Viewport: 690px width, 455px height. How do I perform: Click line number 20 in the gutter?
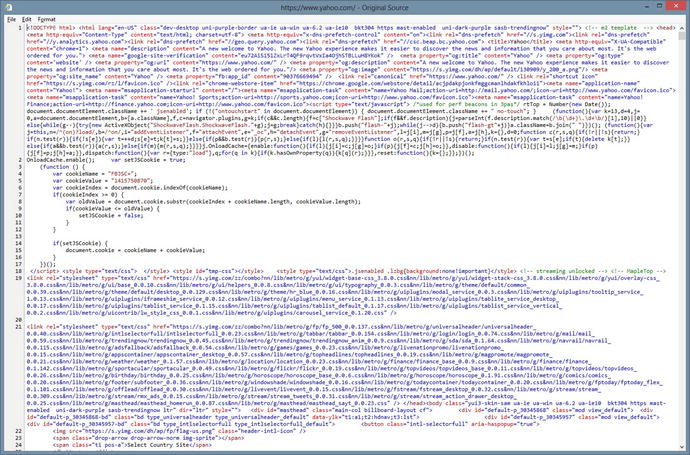tap(18, 320)
